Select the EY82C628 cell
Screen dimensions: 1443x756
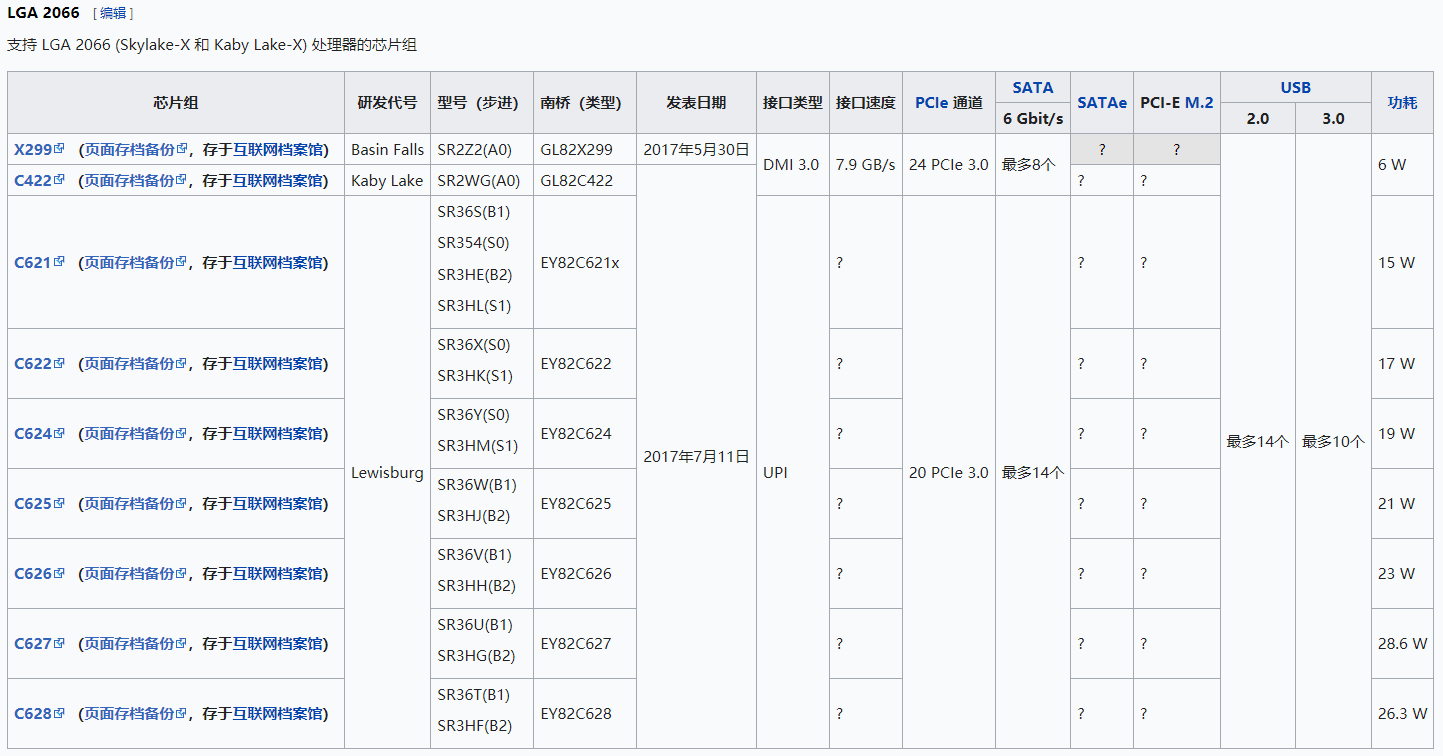coord(584,713)
